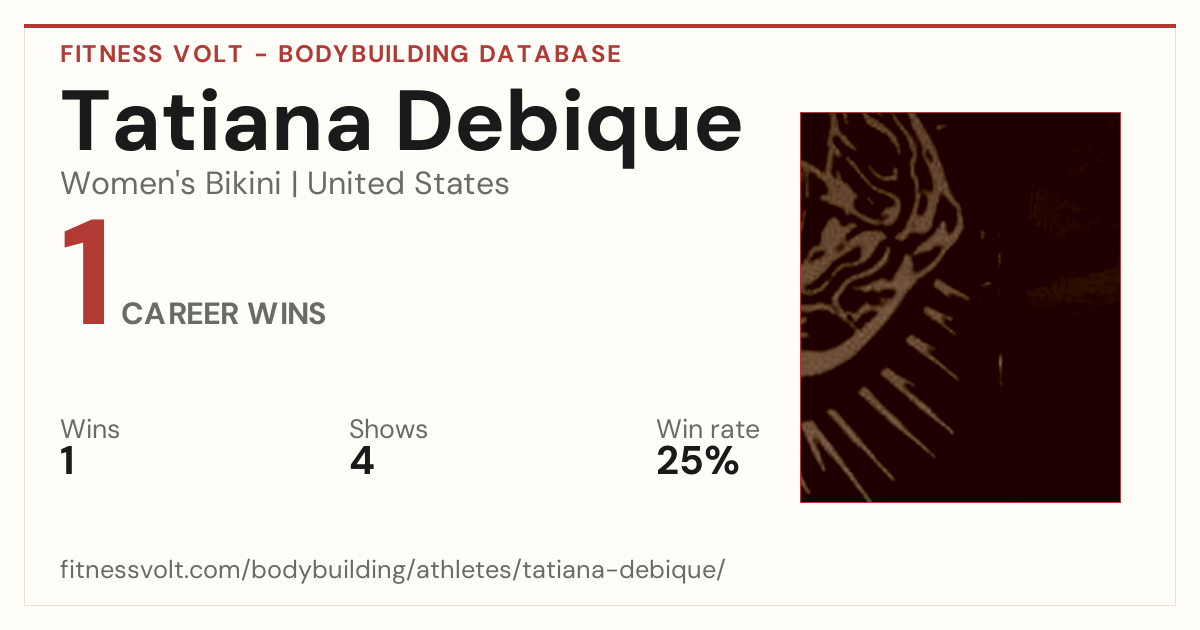Click the 4 value under Shows
The width and height of the screenshot is (1200, 630).
(x=361, y=461)
